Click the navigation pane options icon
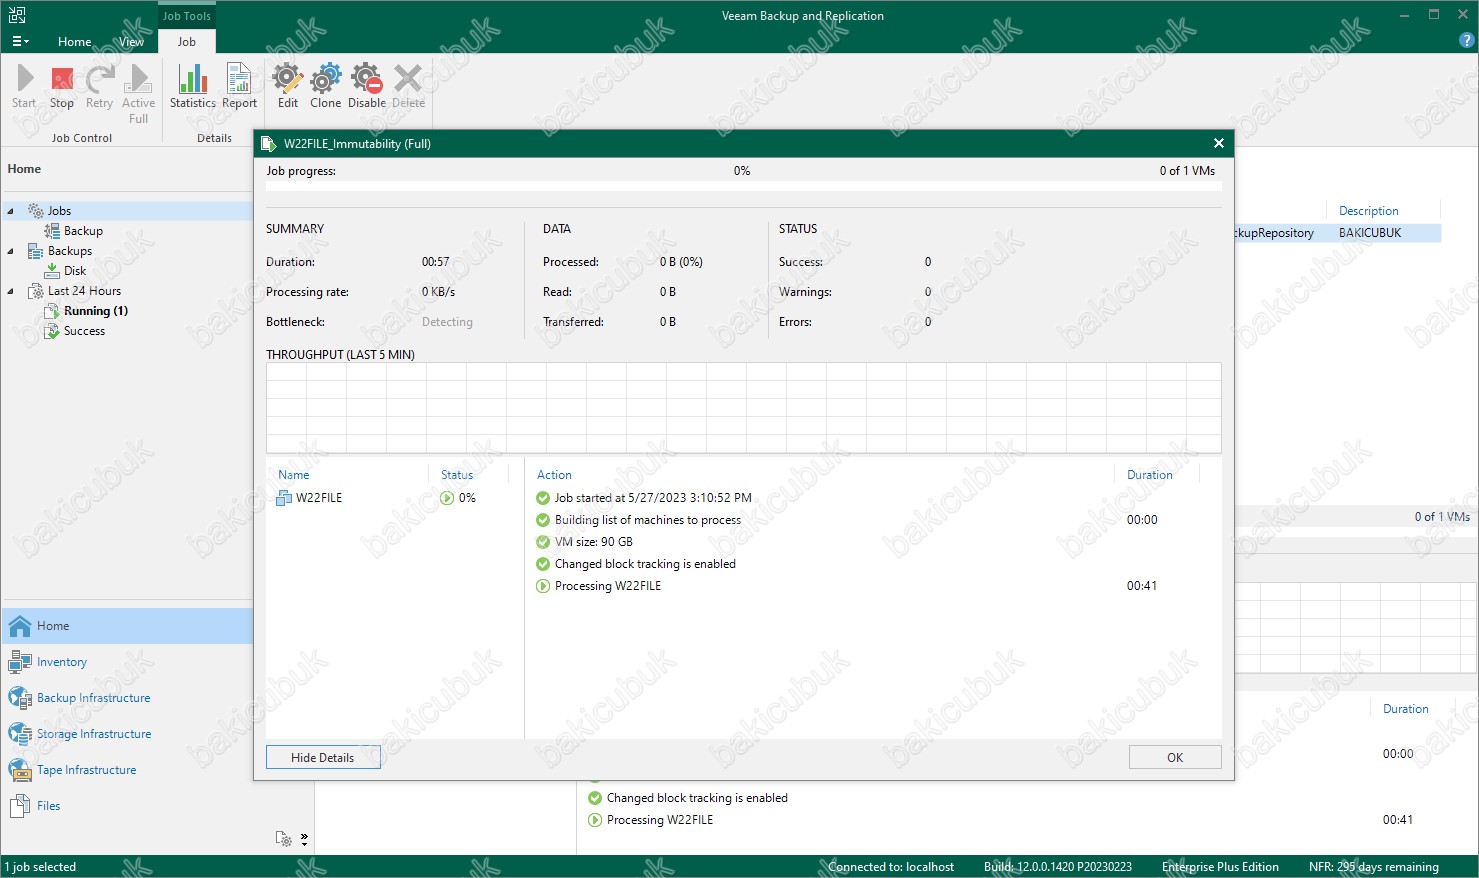1479x878 pixels. tap(284, 839)
